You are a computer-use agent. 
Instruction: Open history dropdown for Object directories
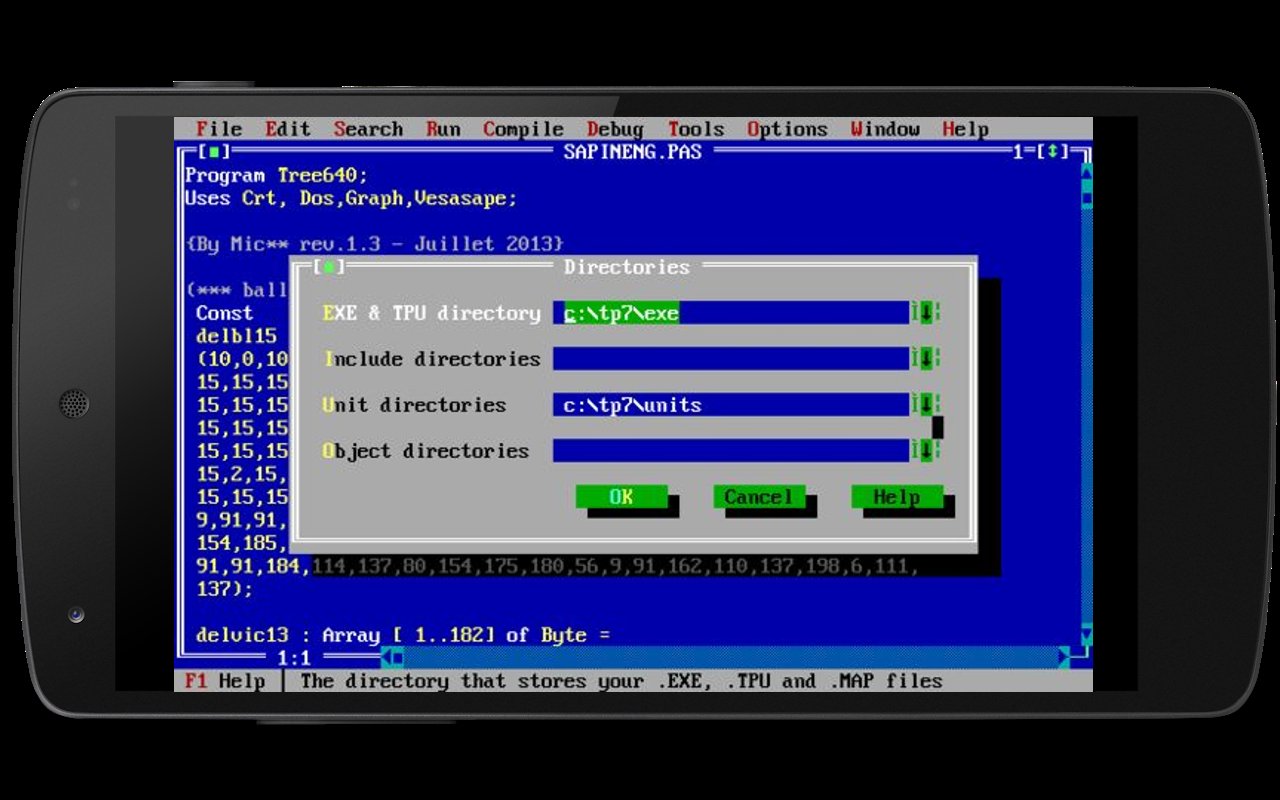coord(925,451)
